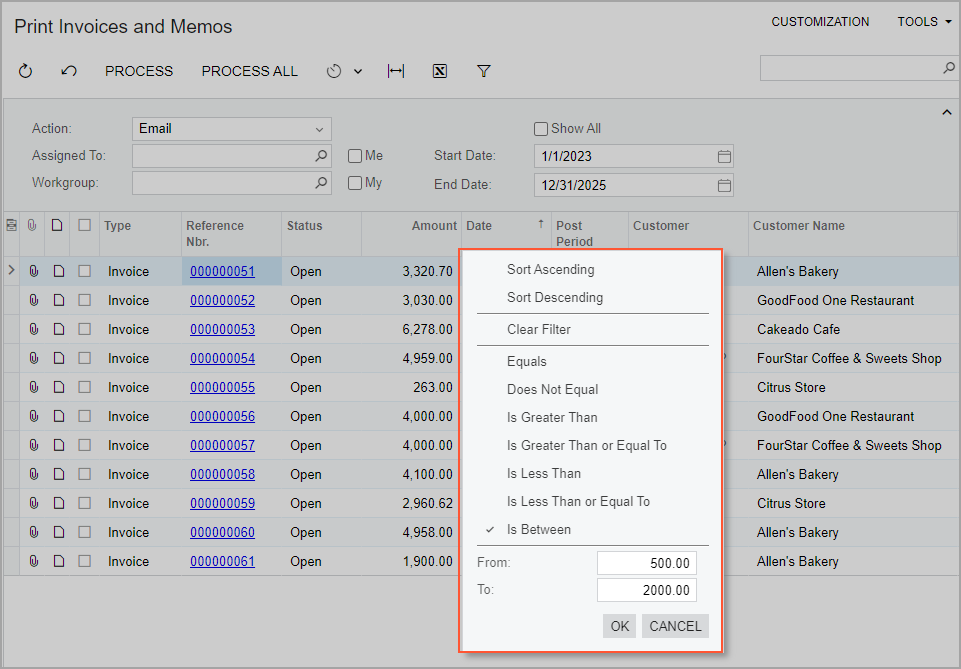Click the From value field showing 500.00
This screenshot has width=961, height=669.
[x=646, y=563]
